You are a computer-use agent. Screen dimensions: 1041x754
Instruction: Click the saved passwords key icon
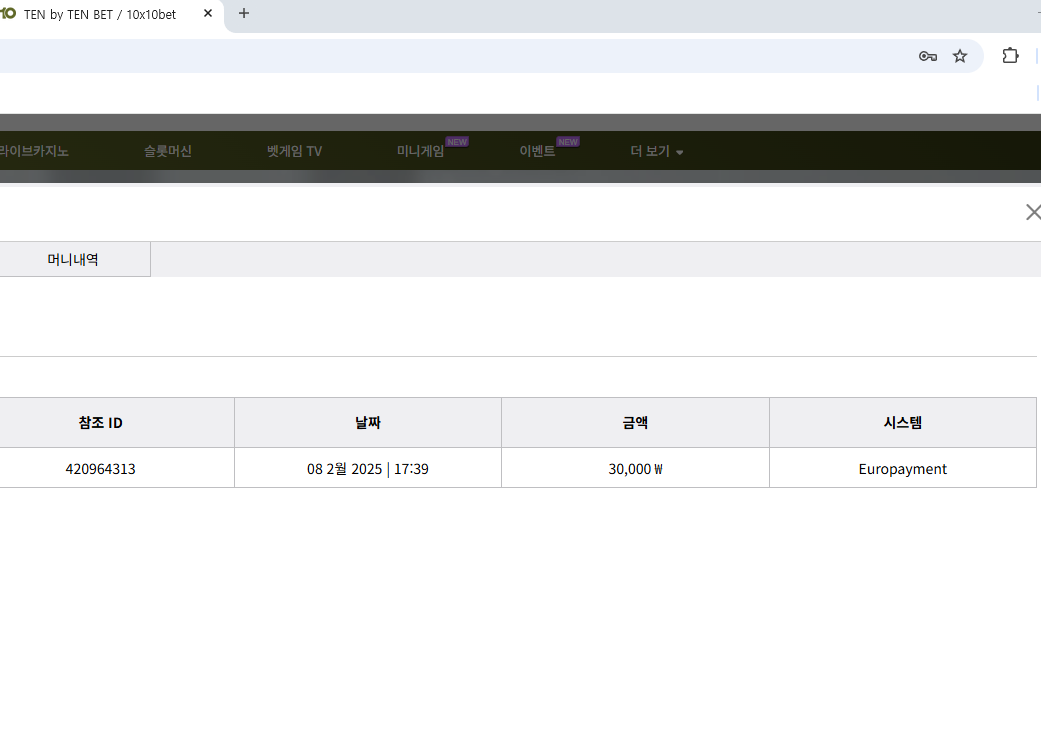tap(927, 56)
